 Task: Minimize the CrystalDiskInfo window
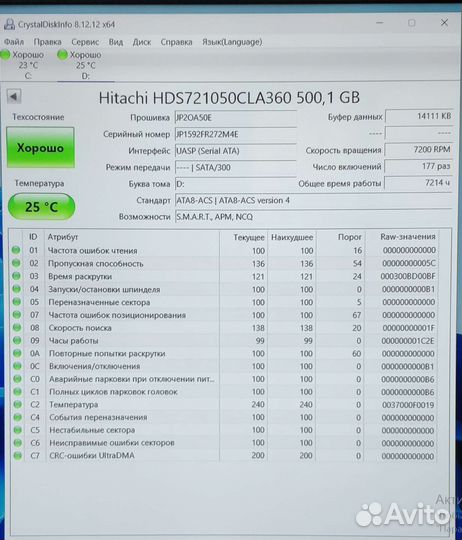(x=380, y=23)
